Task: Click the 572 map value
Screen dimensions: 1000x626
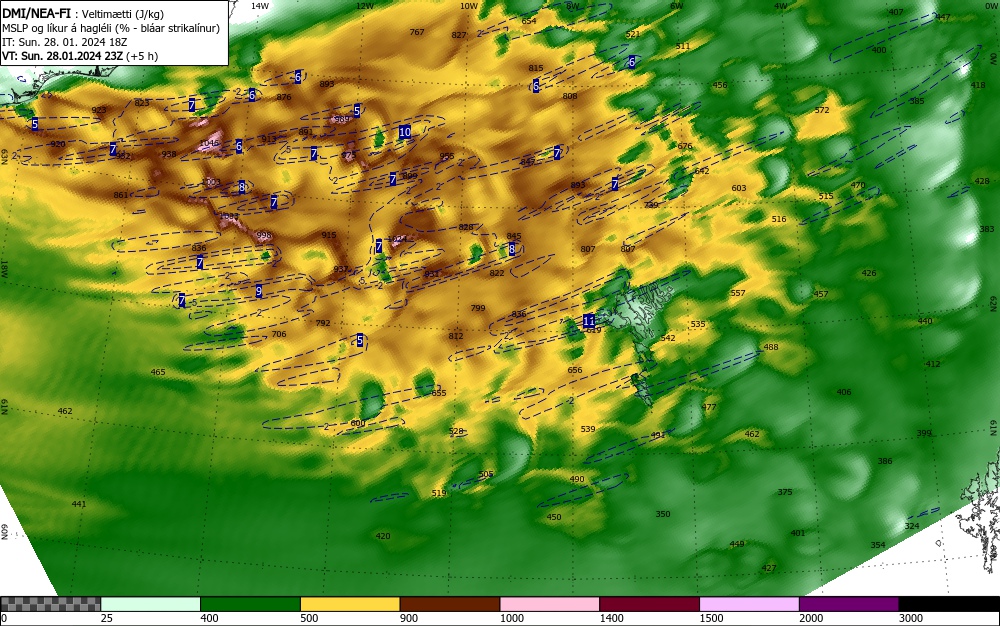Action: (822, 110)
